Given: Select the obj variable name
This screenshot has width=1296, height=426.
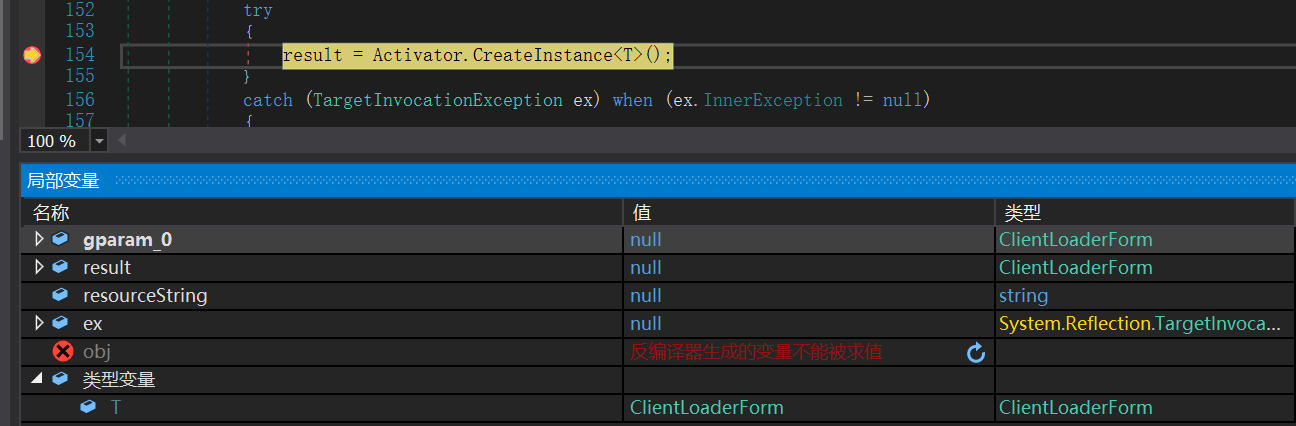Looking at the screenshot, I should click(96, 352).
